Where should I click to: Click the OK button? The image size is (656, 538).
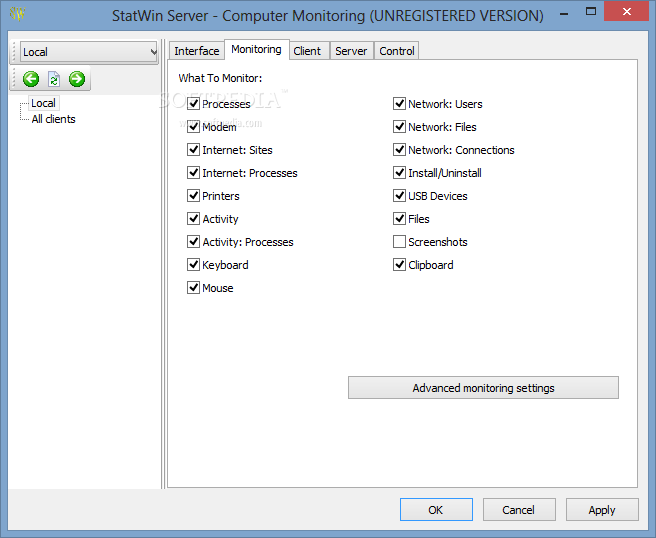(436, 510)
